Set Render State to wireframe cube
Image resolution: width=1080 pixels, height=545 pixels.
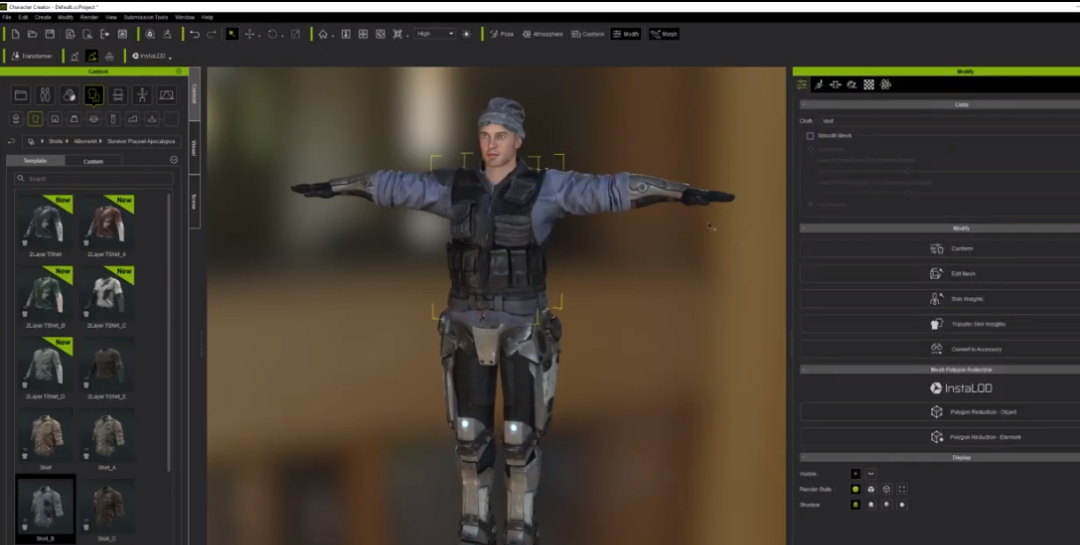pyautogui.click(x=886, y=489)
